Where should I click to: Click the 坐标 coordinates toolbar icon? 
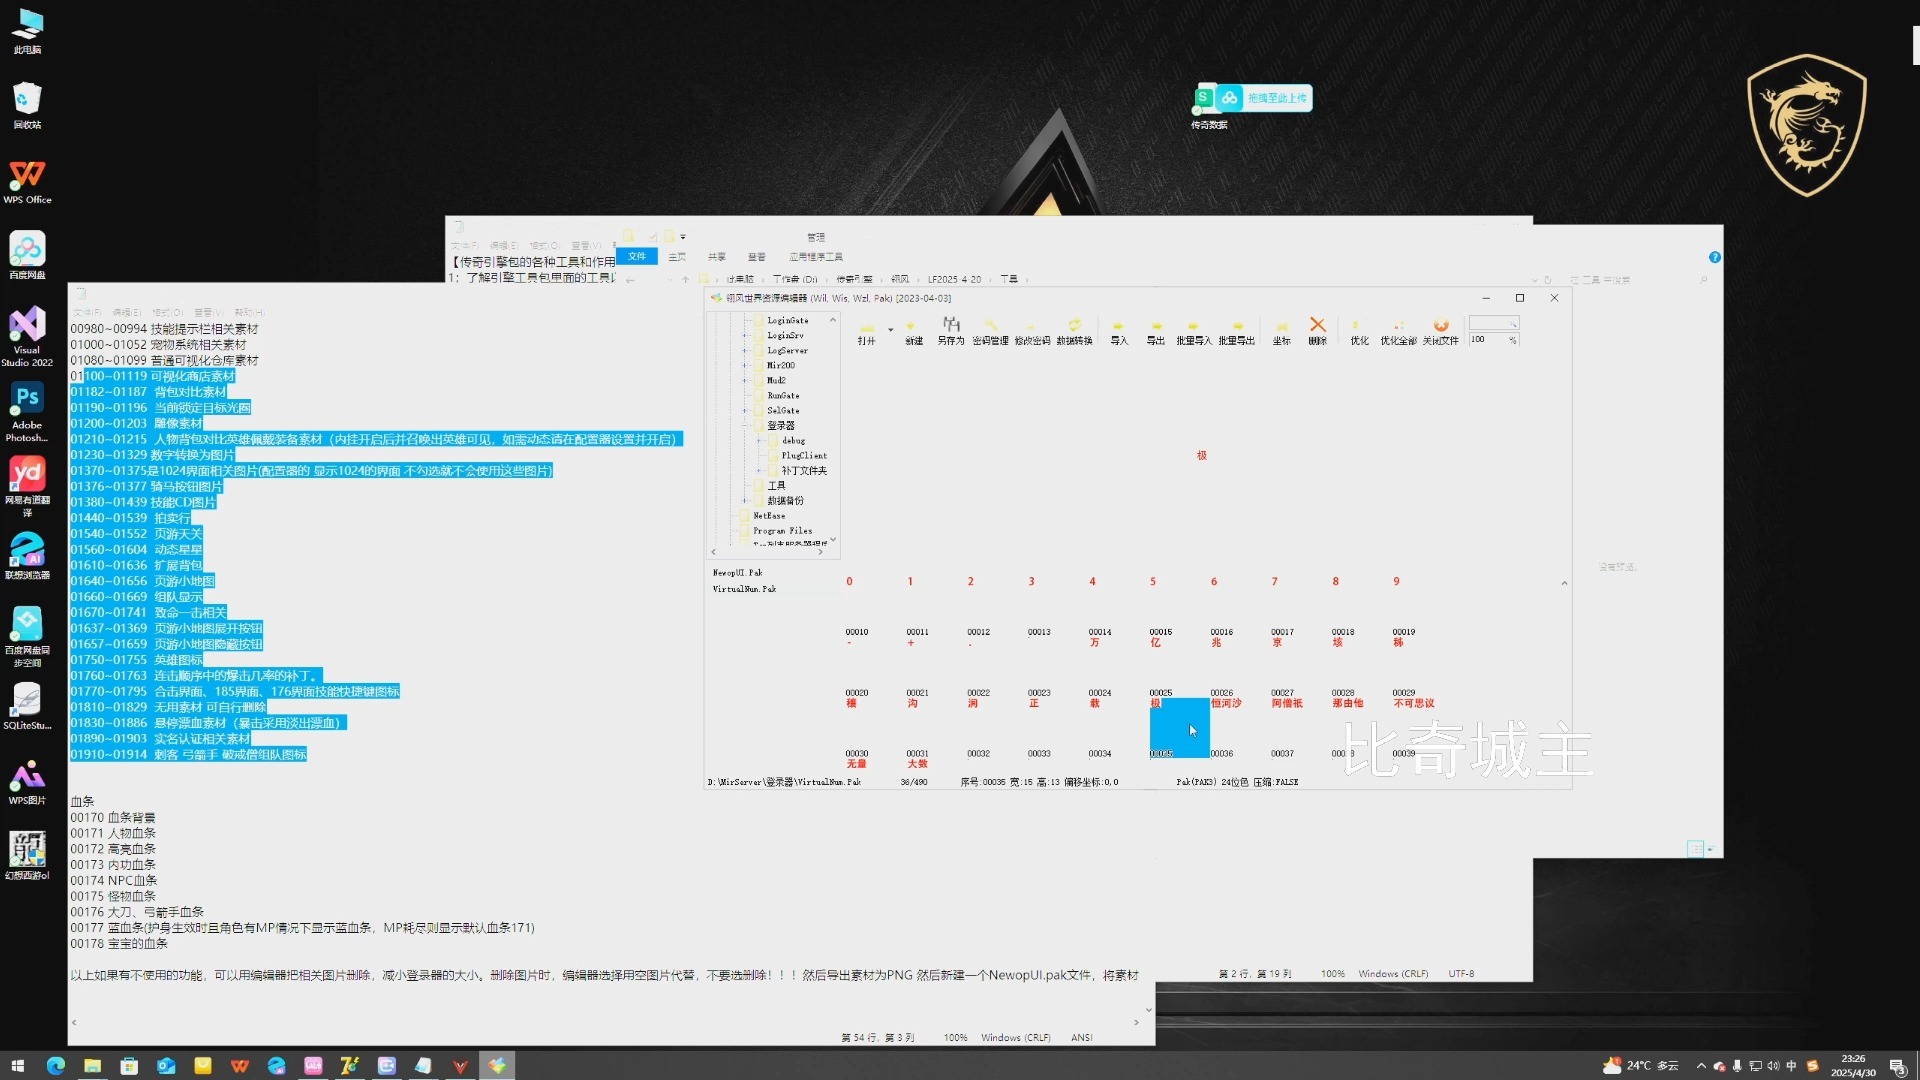[1281, 329]
